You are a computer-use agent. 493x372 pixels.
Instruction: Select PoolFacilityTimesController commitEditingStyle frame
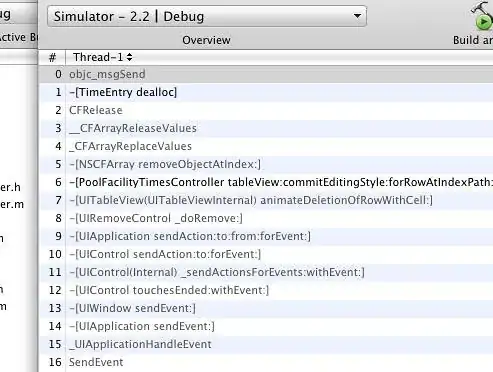[x=266, y=182]
